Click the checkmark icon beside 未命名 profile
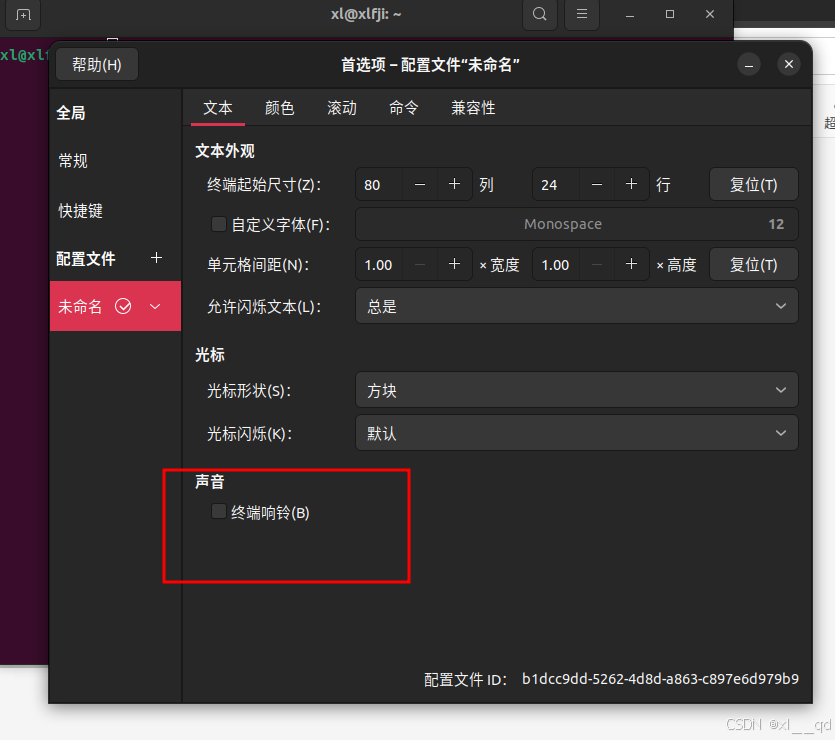The width and height of the screenshot is (835, 740). click(x=124, y=306)
